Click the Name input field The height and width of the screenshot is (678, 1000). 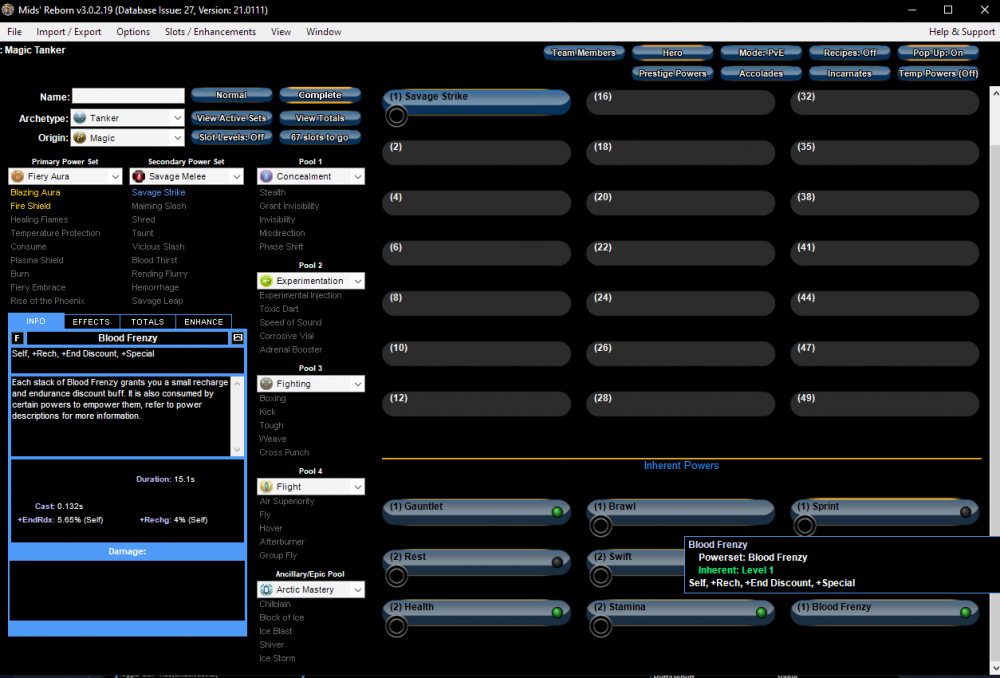click(128, 97)
